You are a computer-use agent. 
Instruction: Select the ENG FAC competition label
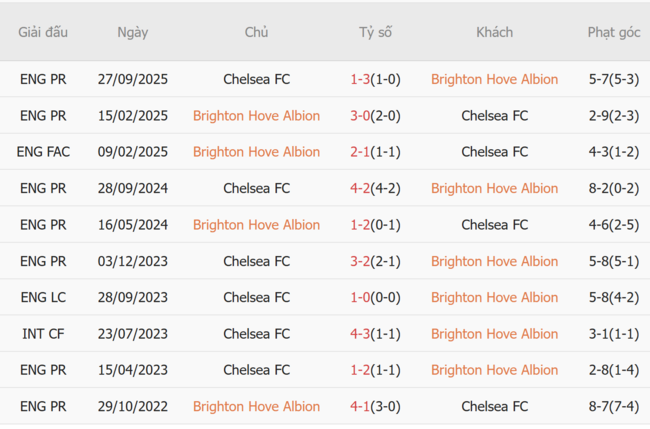pyautogui.click(x=43, y=152)
